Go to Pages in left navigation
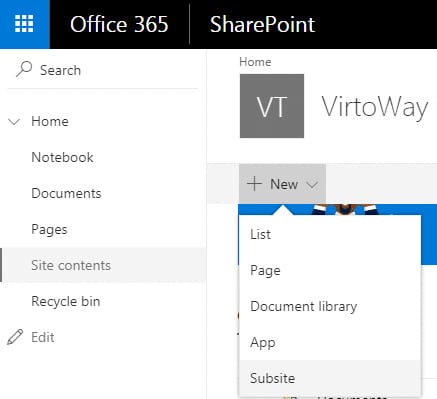The width and height of the screenshot is (437, 399). pyautogui.click(x=49, y=230)
